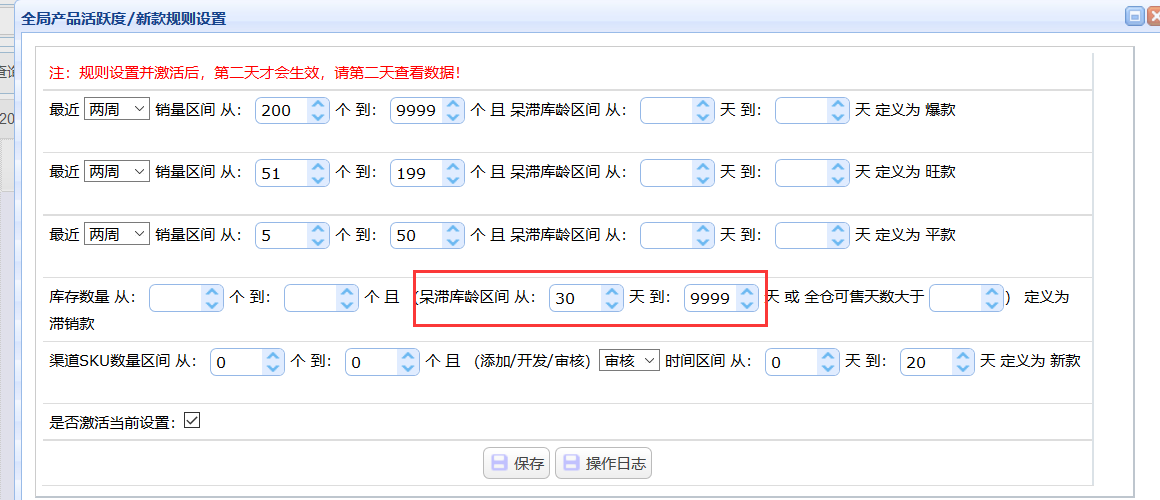Increase the 全仓可售天数大于 value

point(993,291)
